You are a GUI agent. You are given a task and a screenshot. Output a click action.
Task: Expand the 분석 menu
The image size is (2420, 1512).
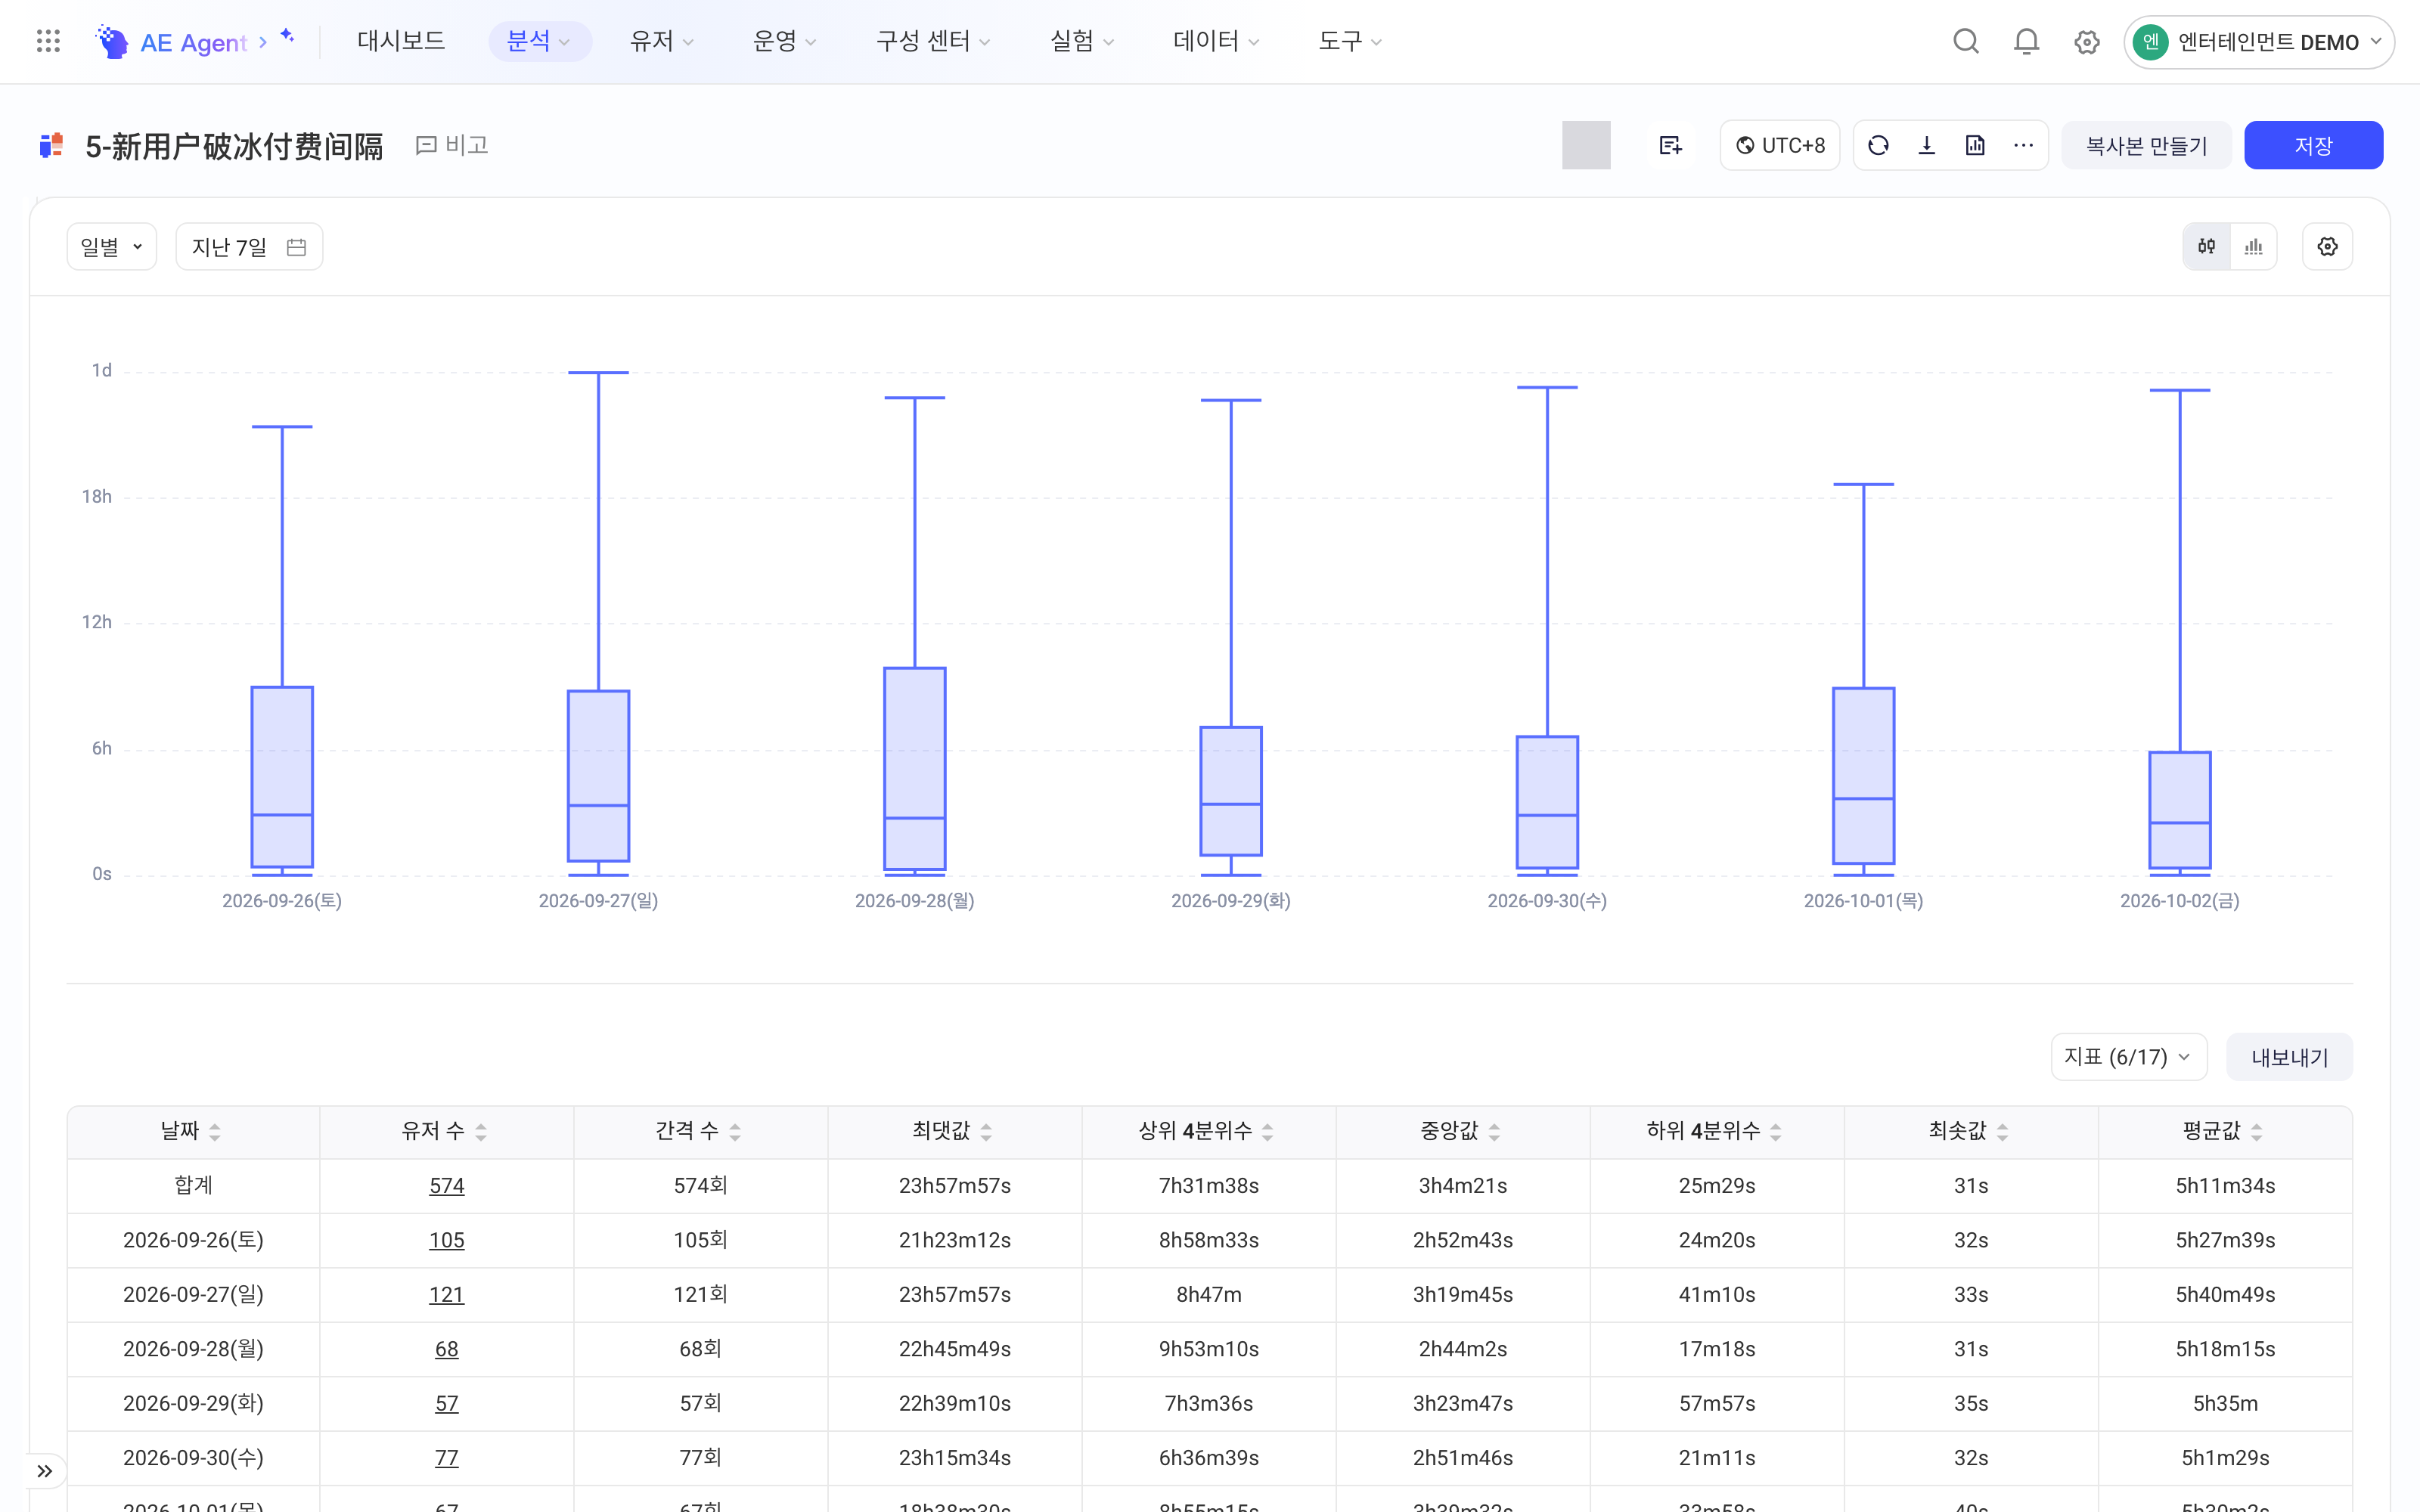pyautogui.click(x=539, y=41)
